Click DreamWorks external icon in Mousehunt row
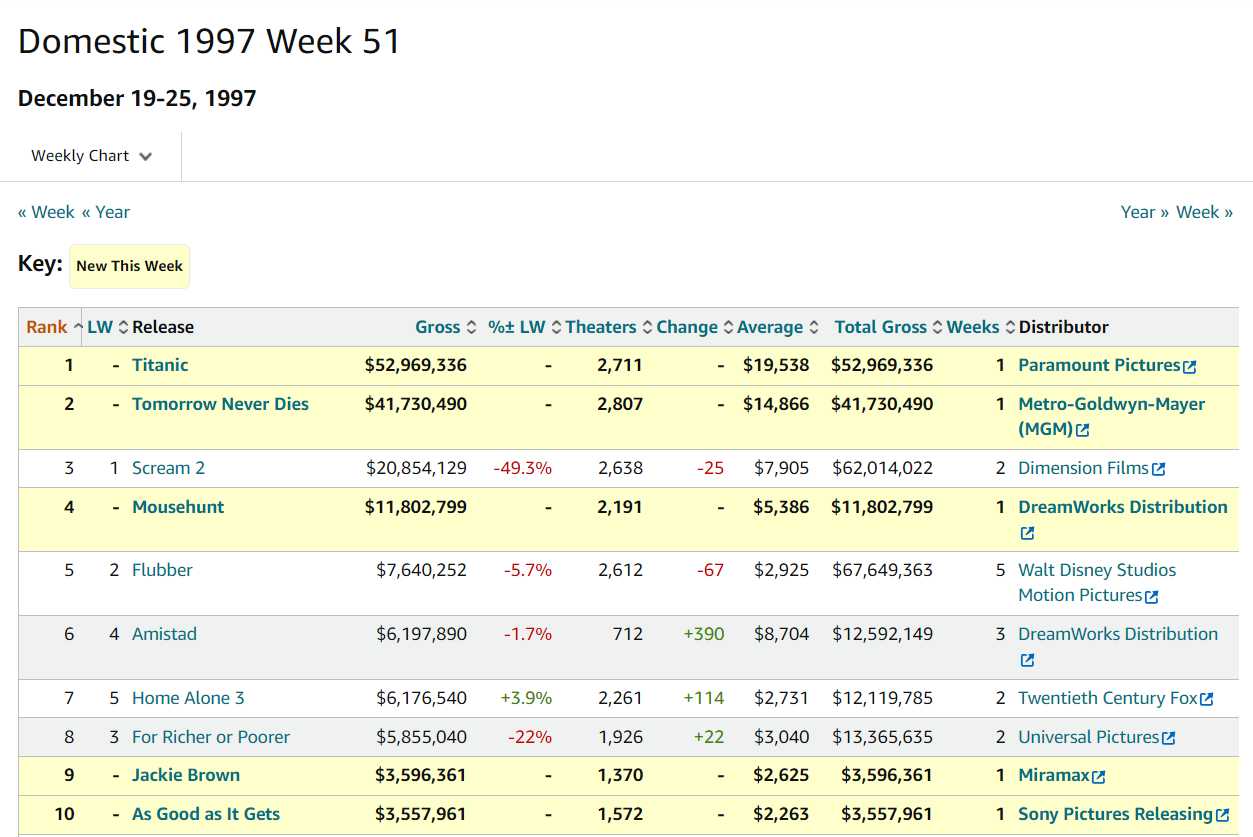This screenshot has width=1253, height=837. click(1027, 534)
